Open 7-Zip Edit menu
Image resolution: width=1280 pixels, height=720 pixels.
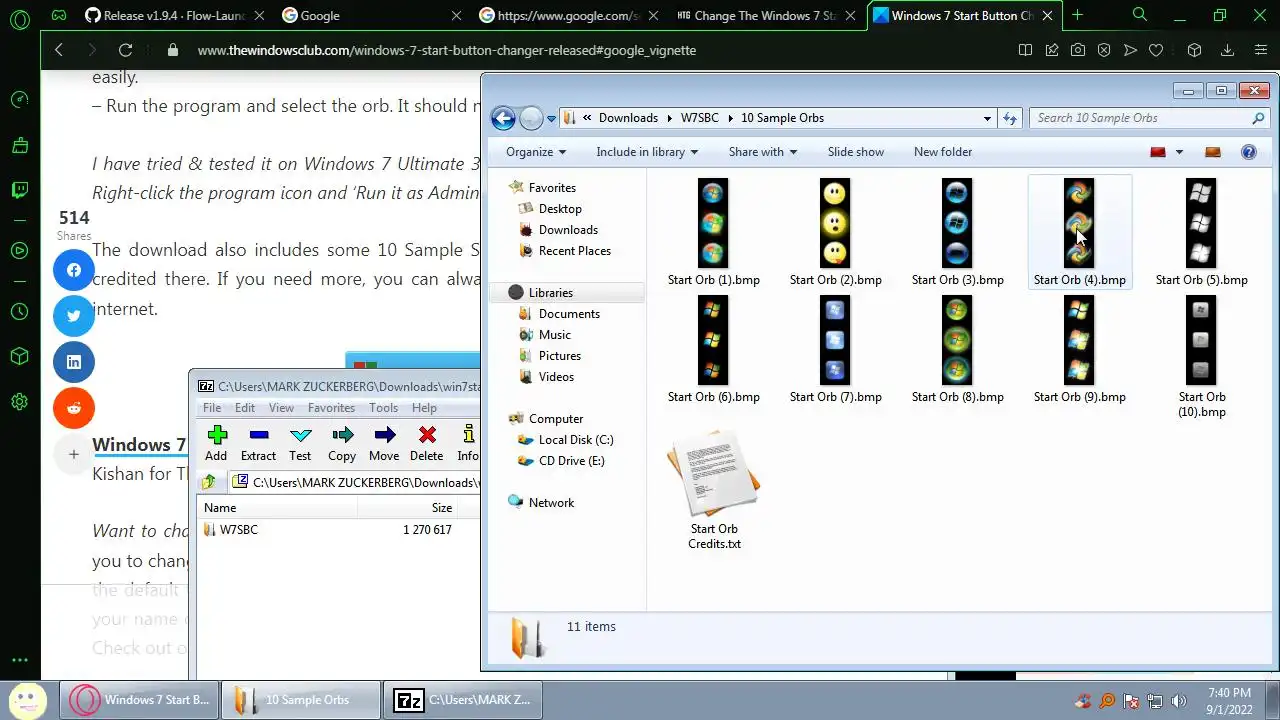(x=245, y=408)
